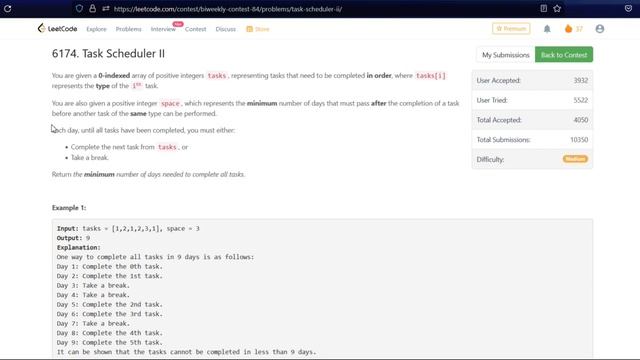The width and height of the screenshot is (640, 360).
Task: Click the Medium difficulty badge
Action: [x=575, y=159]
